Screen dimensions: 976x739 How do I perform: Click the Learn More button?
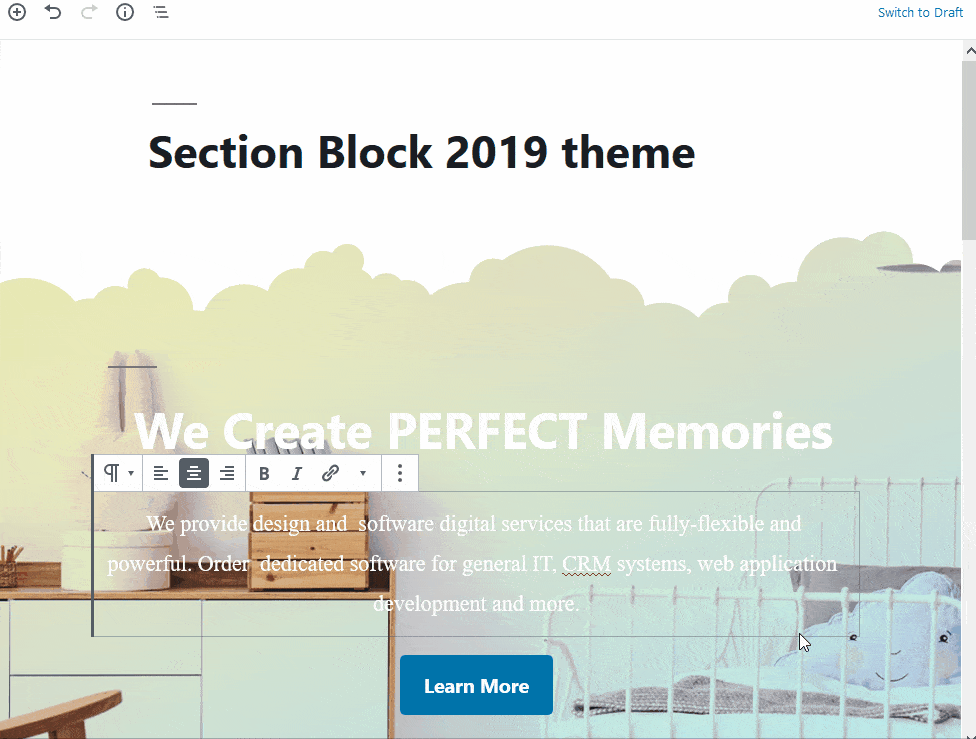tap(476, 685)
